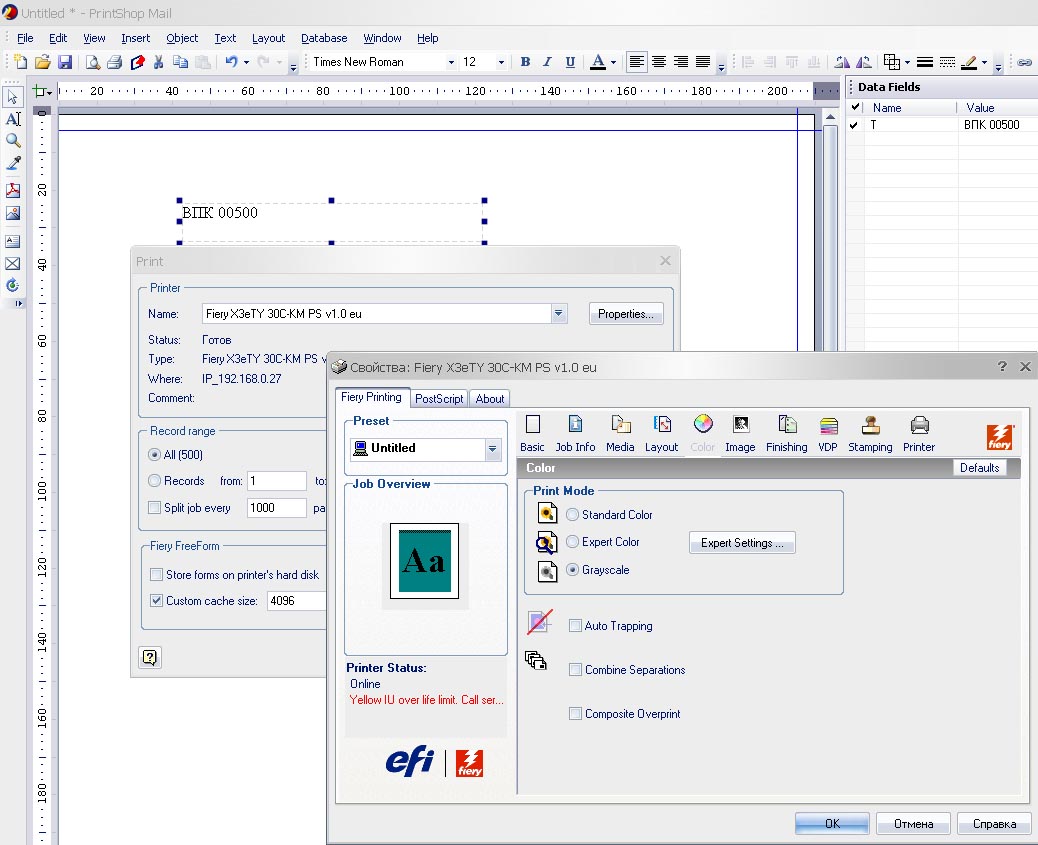The width and height of the screenshot is (1038, 845).
Task: Toggle Italic text formatting
Action: click(x=547, y=62)
